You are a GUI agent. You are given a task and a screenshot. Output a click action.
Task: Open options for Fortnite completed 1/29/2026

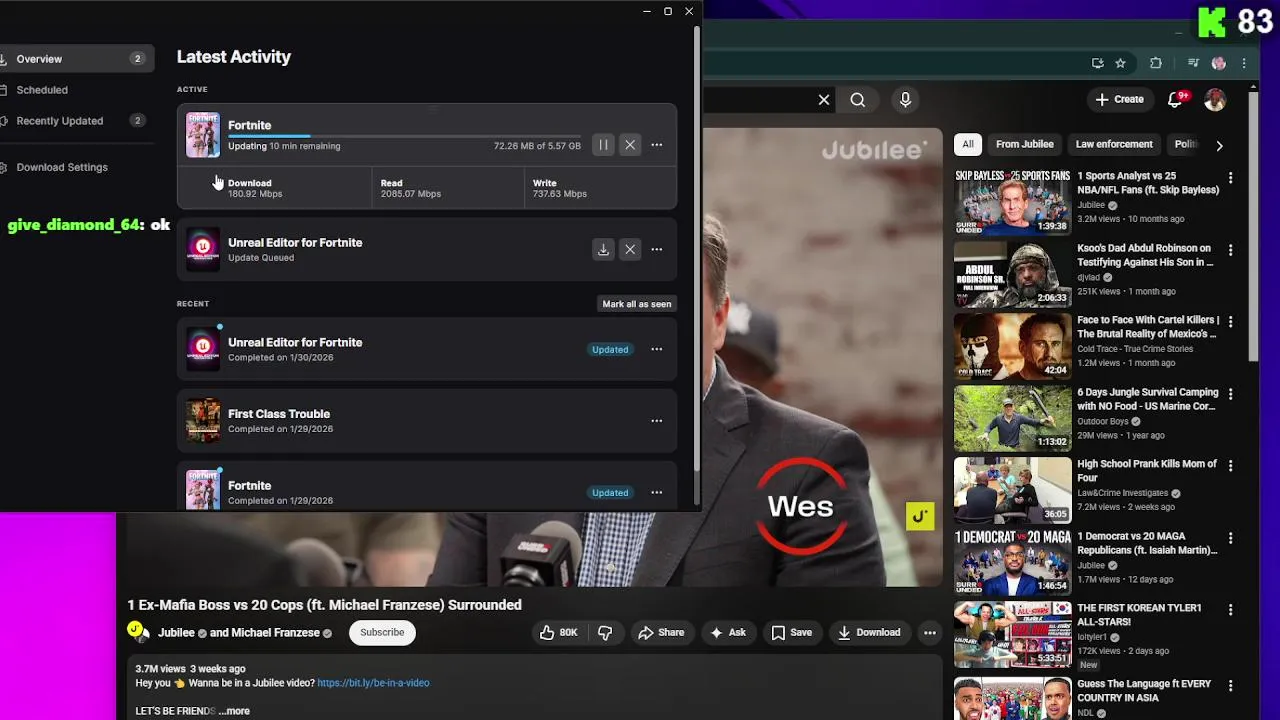(x=657, y=492)
